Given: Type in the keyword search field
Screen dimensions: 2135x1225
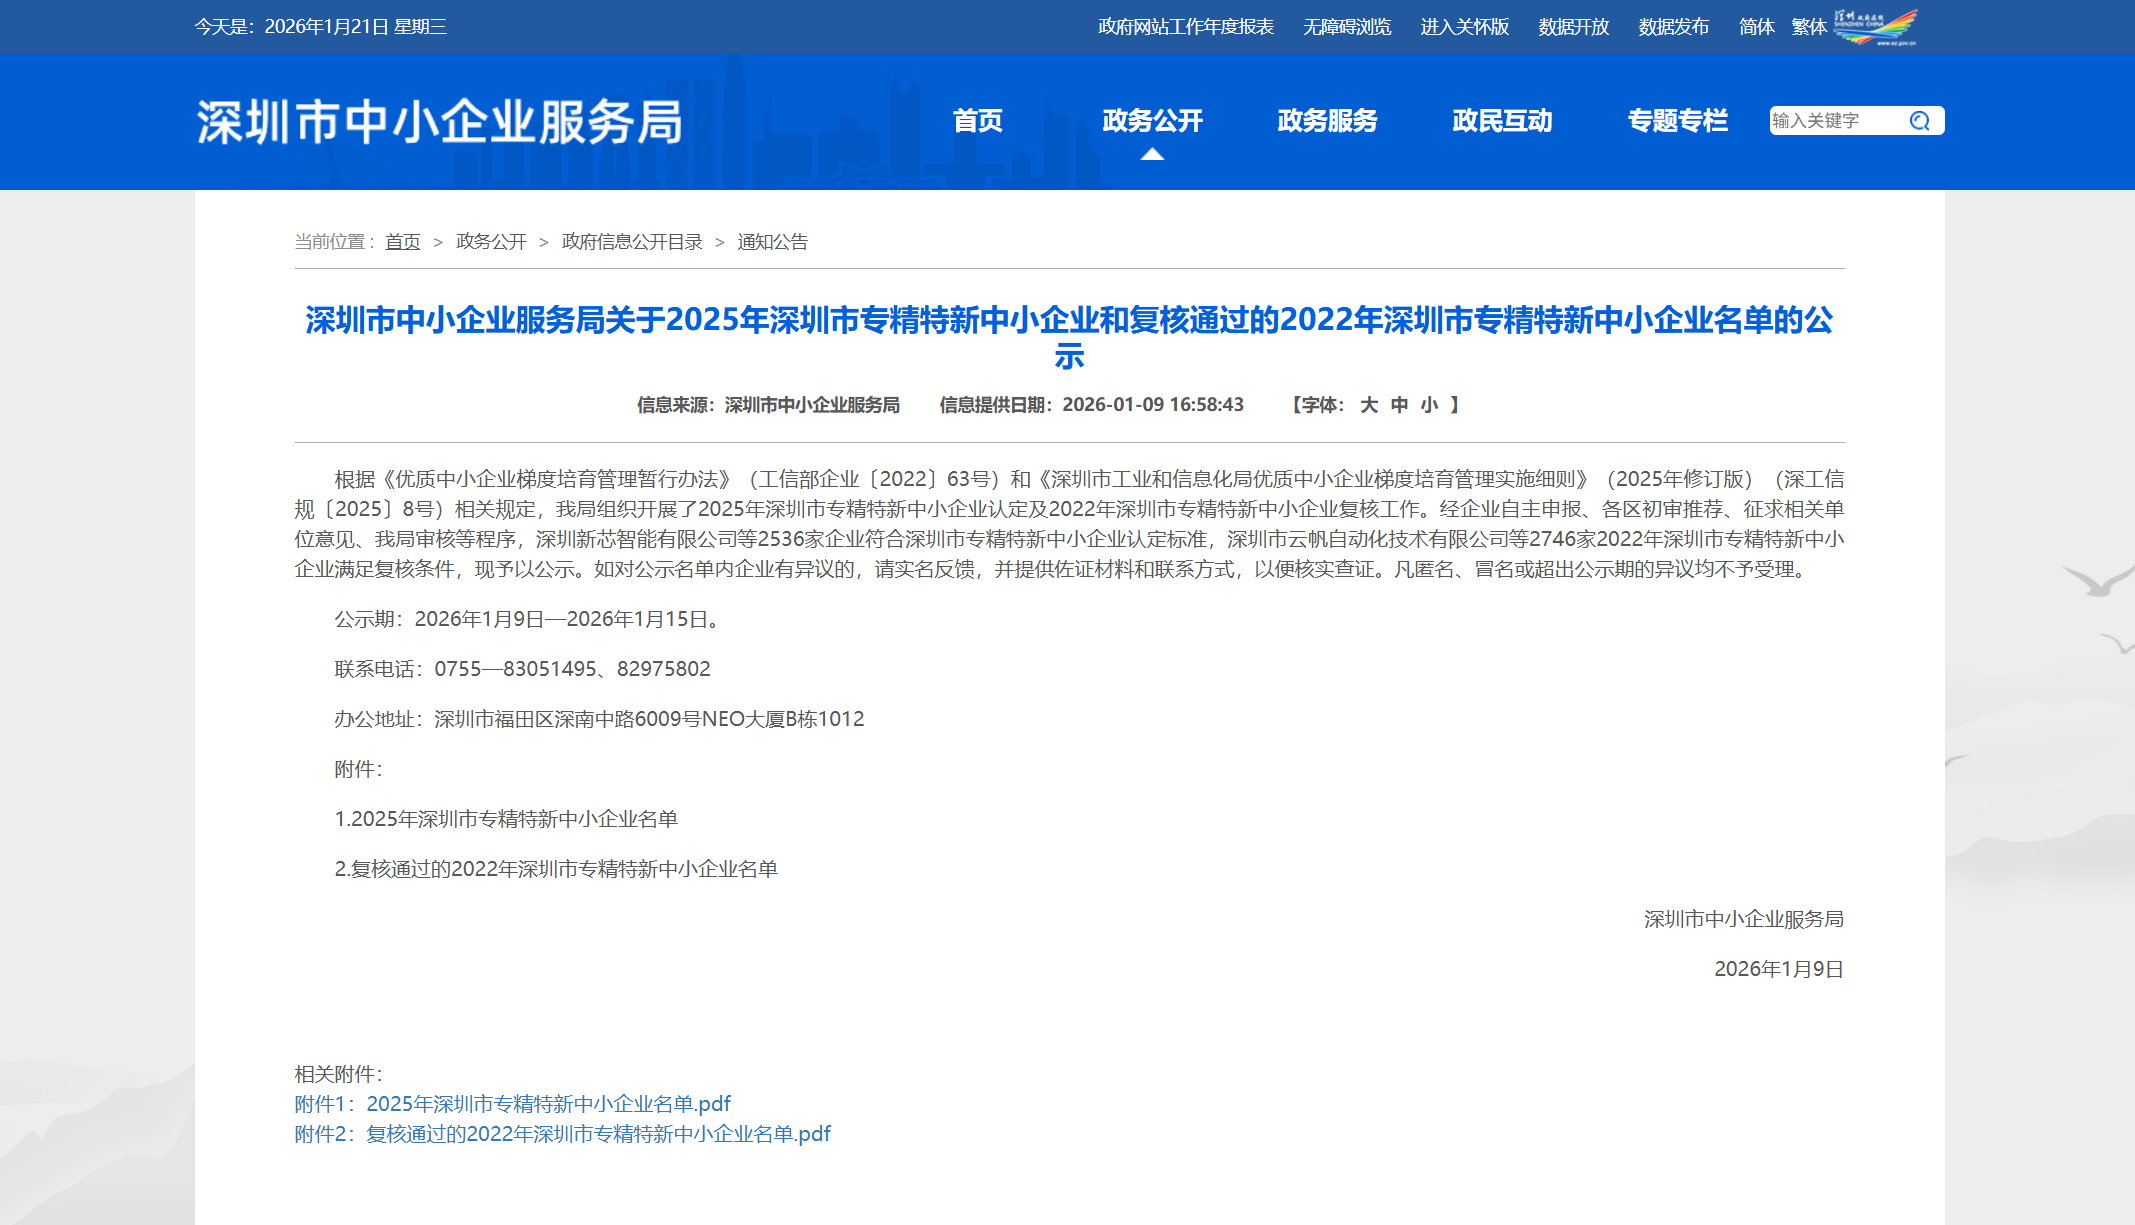Looking at the screenshot, I should point(1834,121).
